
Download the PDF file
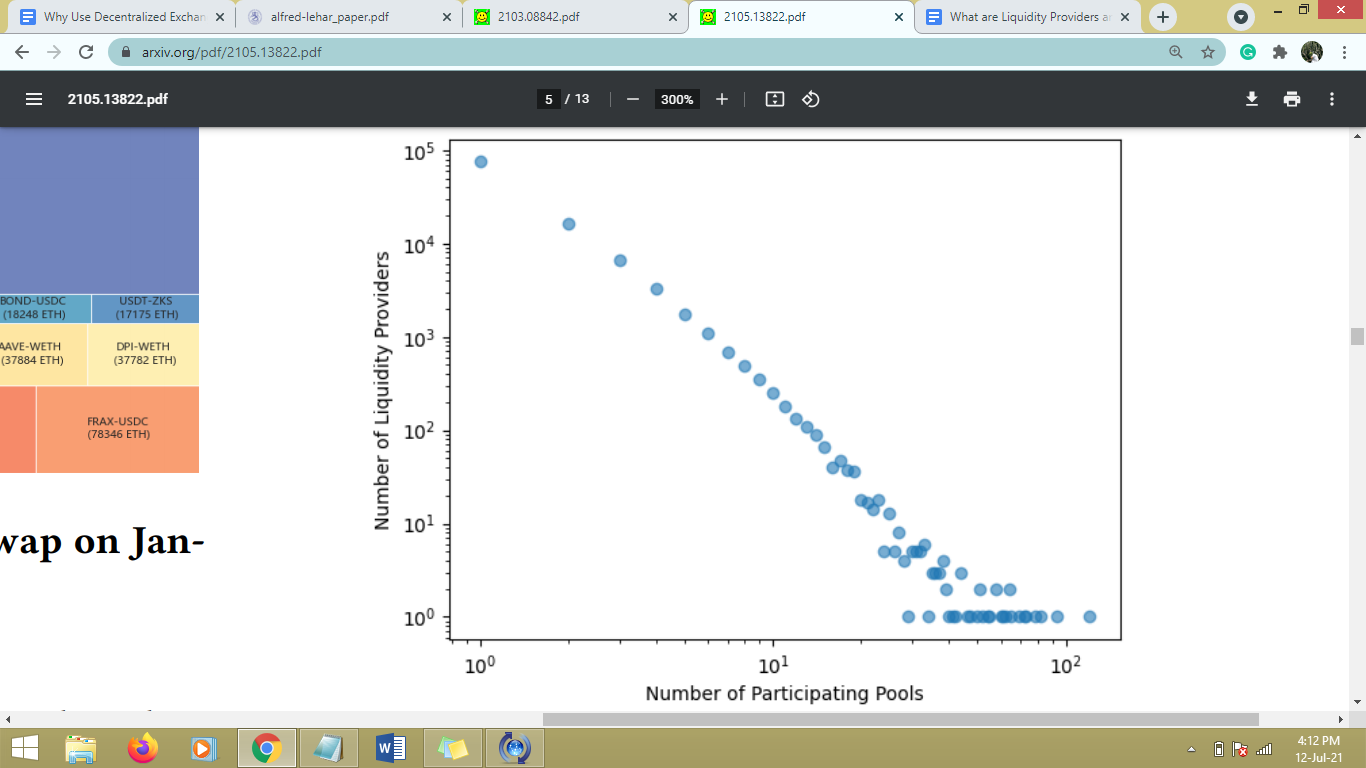click(1252, 99)
